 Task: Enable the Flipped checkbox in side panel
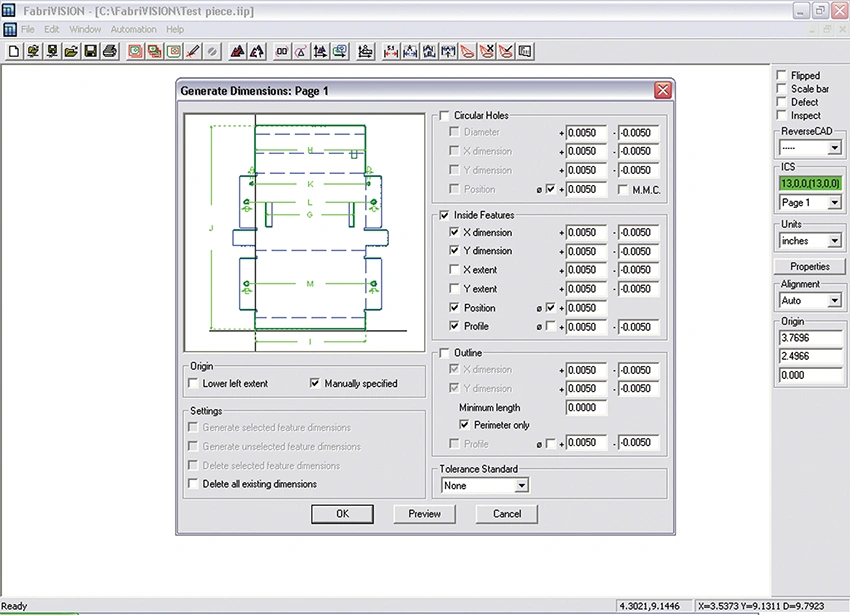click(781, 75)
